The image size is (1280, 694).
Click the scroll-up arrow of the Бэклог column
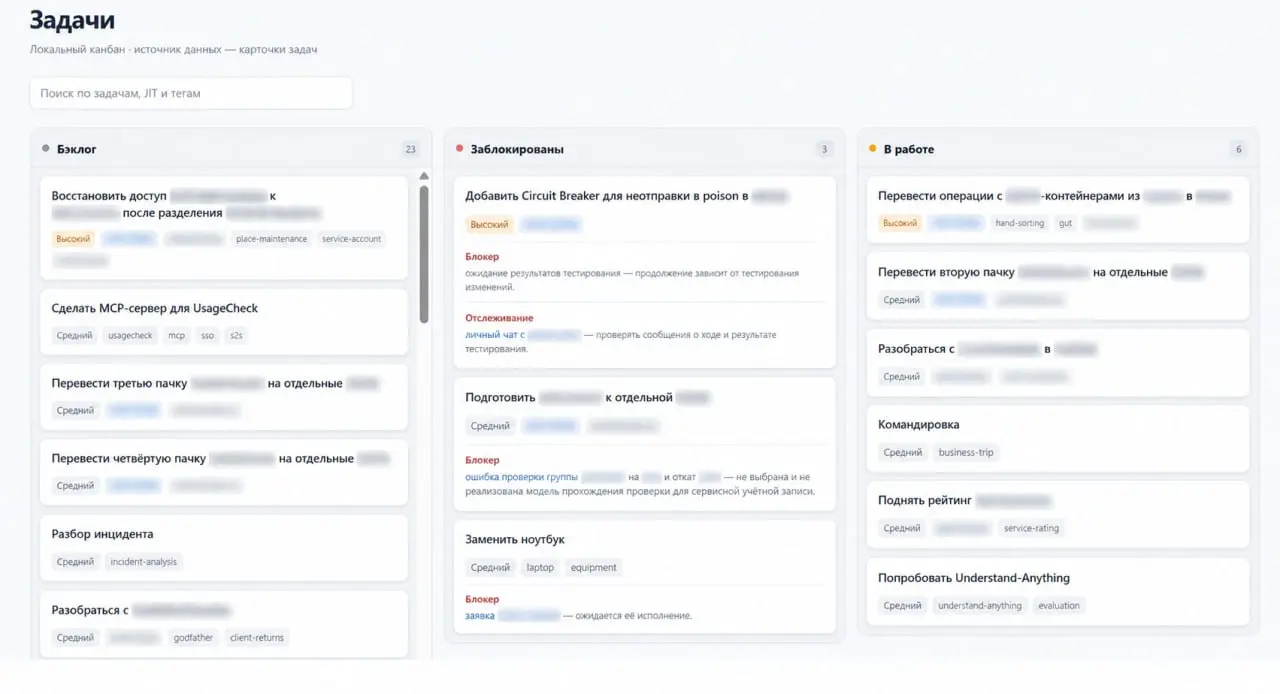(424, 177)
